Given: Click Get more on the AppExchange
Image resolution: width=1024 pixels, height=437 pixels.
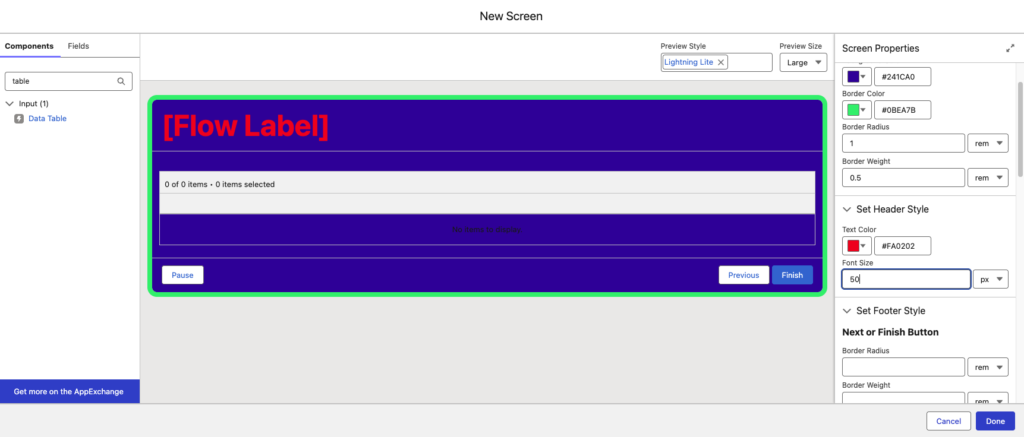Looking at the screenshot, I should coord(69,392).
